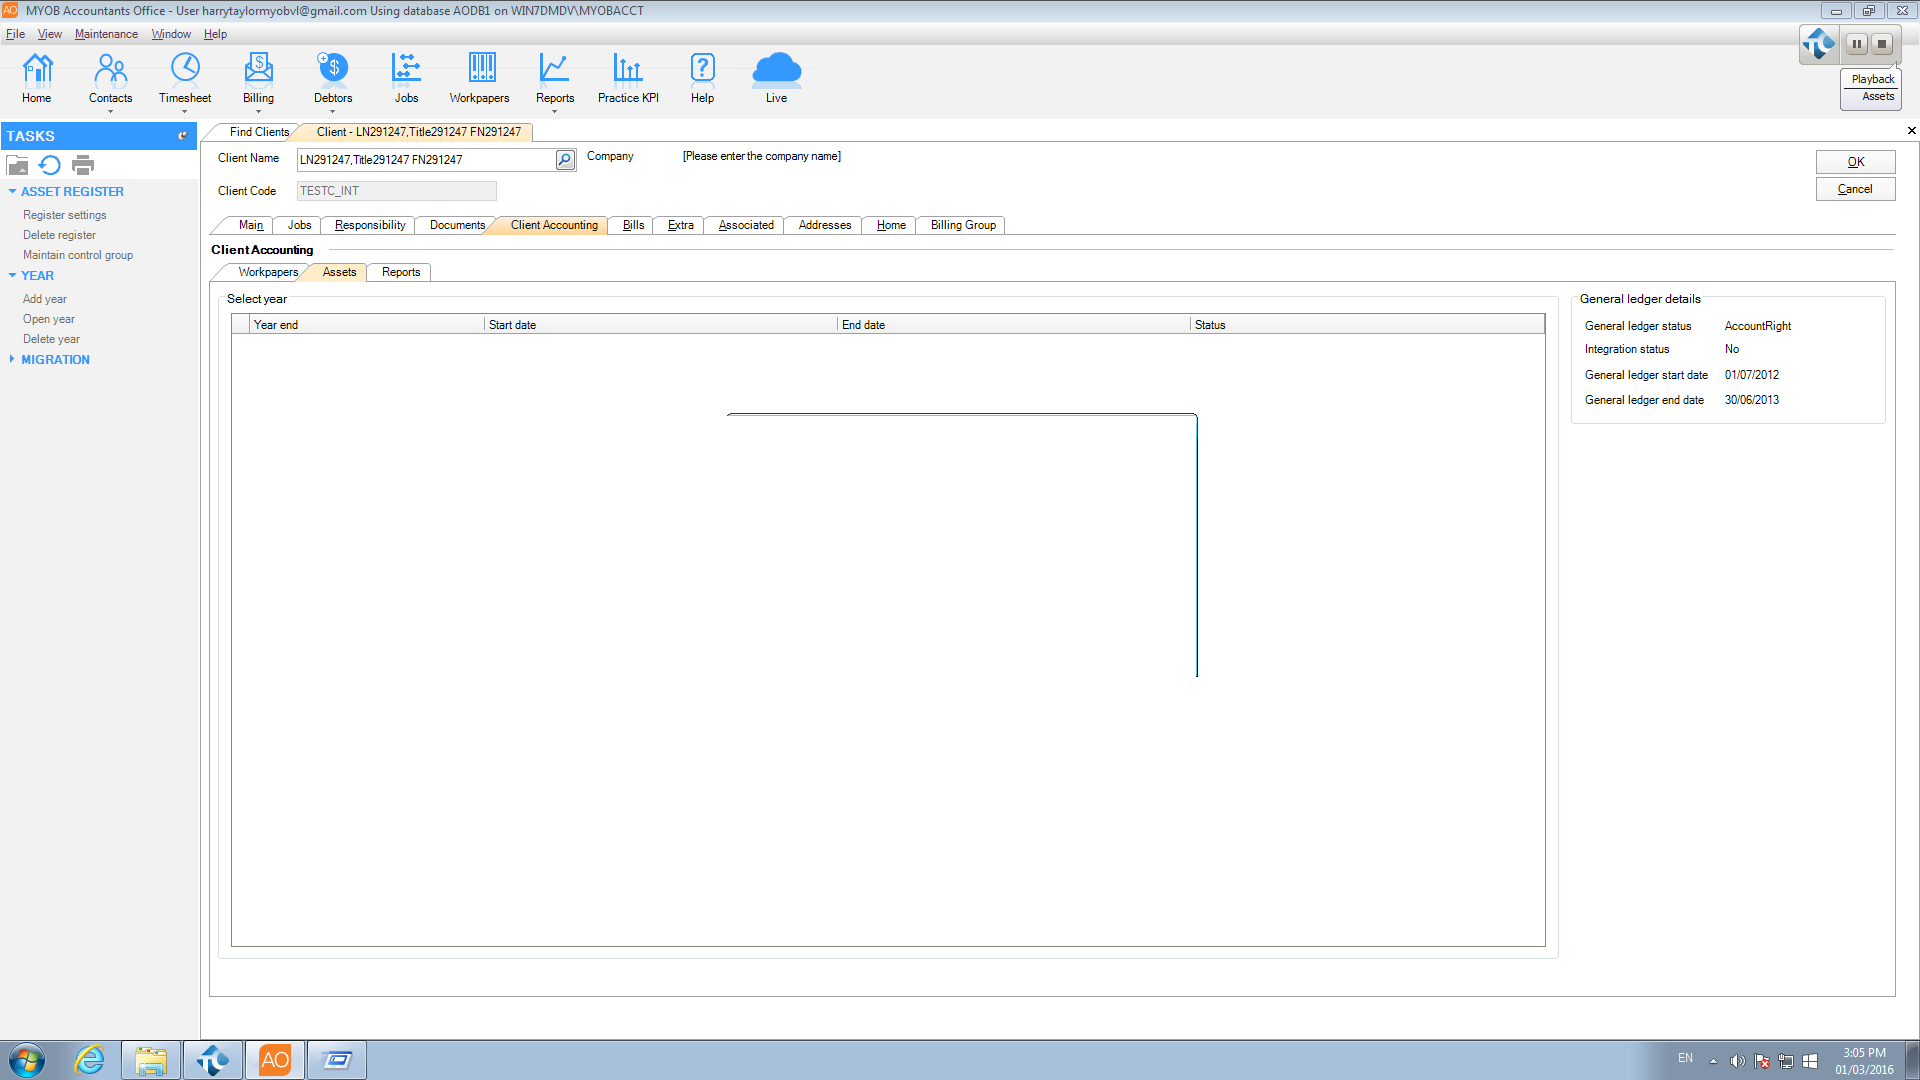Click the refresh icon in Tasks panel

[50, 165]
